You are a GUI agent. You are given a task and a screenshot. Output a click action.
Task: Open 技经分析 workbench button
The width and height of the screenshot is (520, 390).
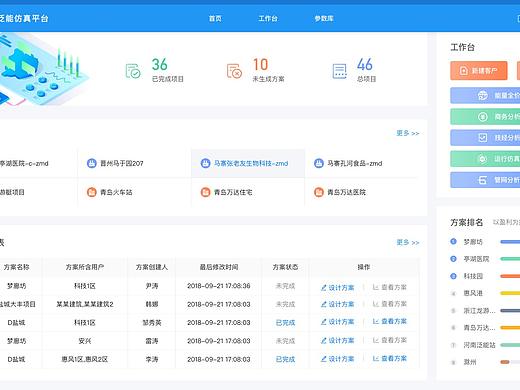(485, 138)
